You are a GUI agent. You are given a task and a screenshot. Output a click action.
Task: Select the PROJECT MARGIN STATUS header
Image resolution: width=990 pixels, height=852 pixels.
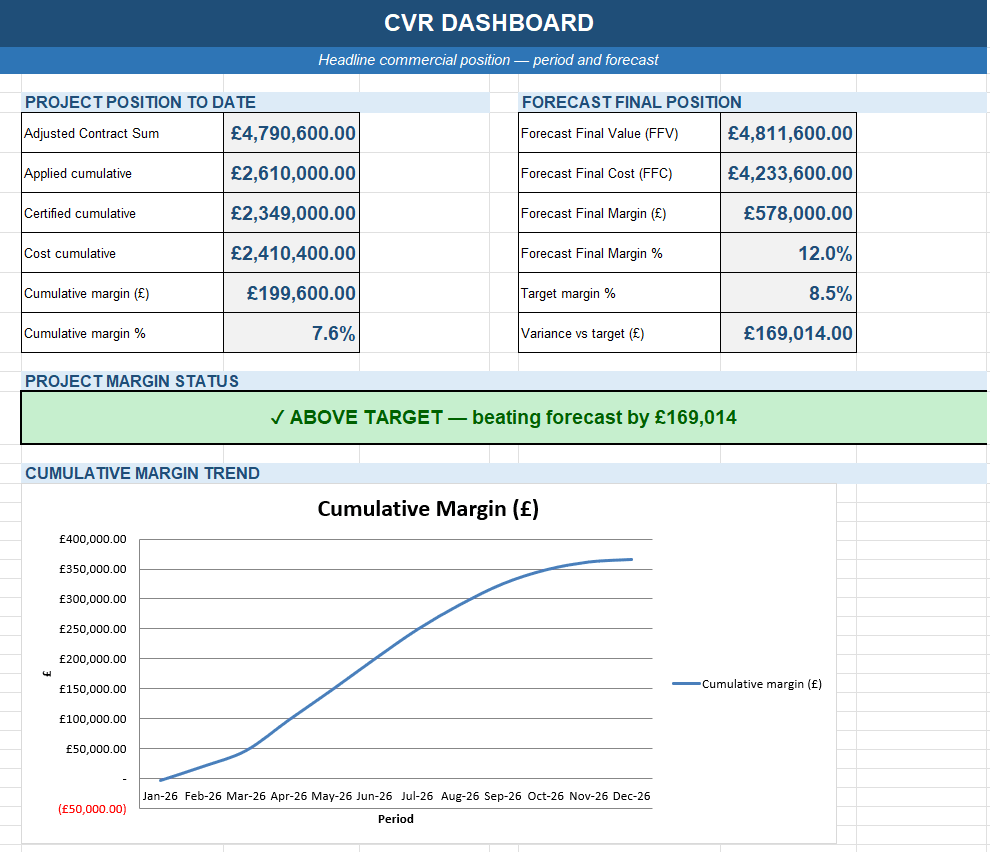tap(504, 381)
